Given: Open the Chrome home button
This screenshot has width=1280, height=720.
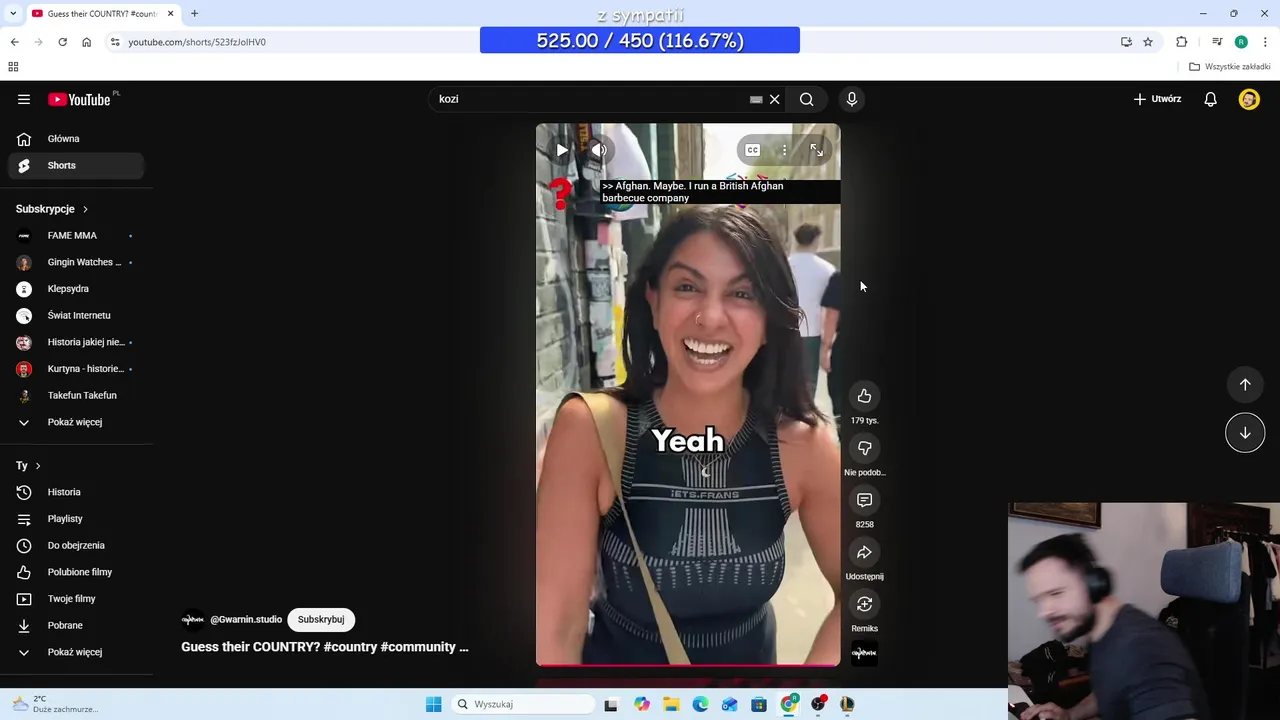Looking at the screenshot, I should 87,42.
